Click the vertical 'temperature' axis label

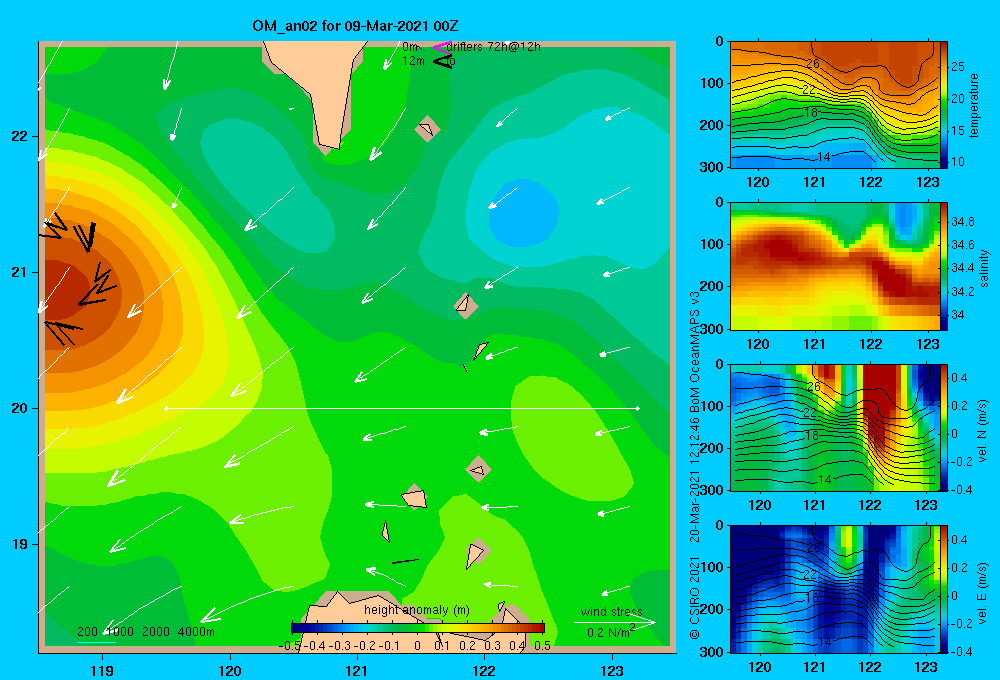click(x=974, y=105)
